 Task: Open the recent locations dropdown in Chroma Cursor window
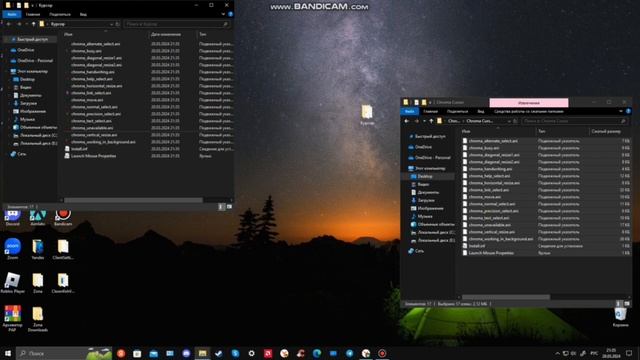[424, 121]
